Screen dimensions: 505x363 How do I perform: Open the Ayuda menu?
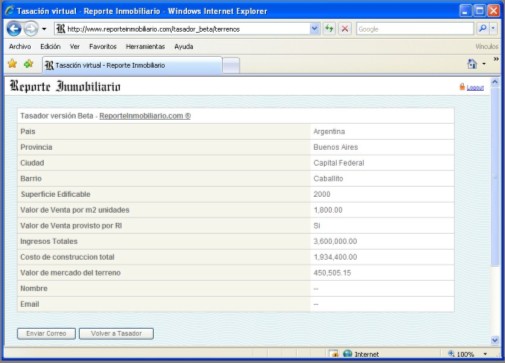tap(184, 47)
